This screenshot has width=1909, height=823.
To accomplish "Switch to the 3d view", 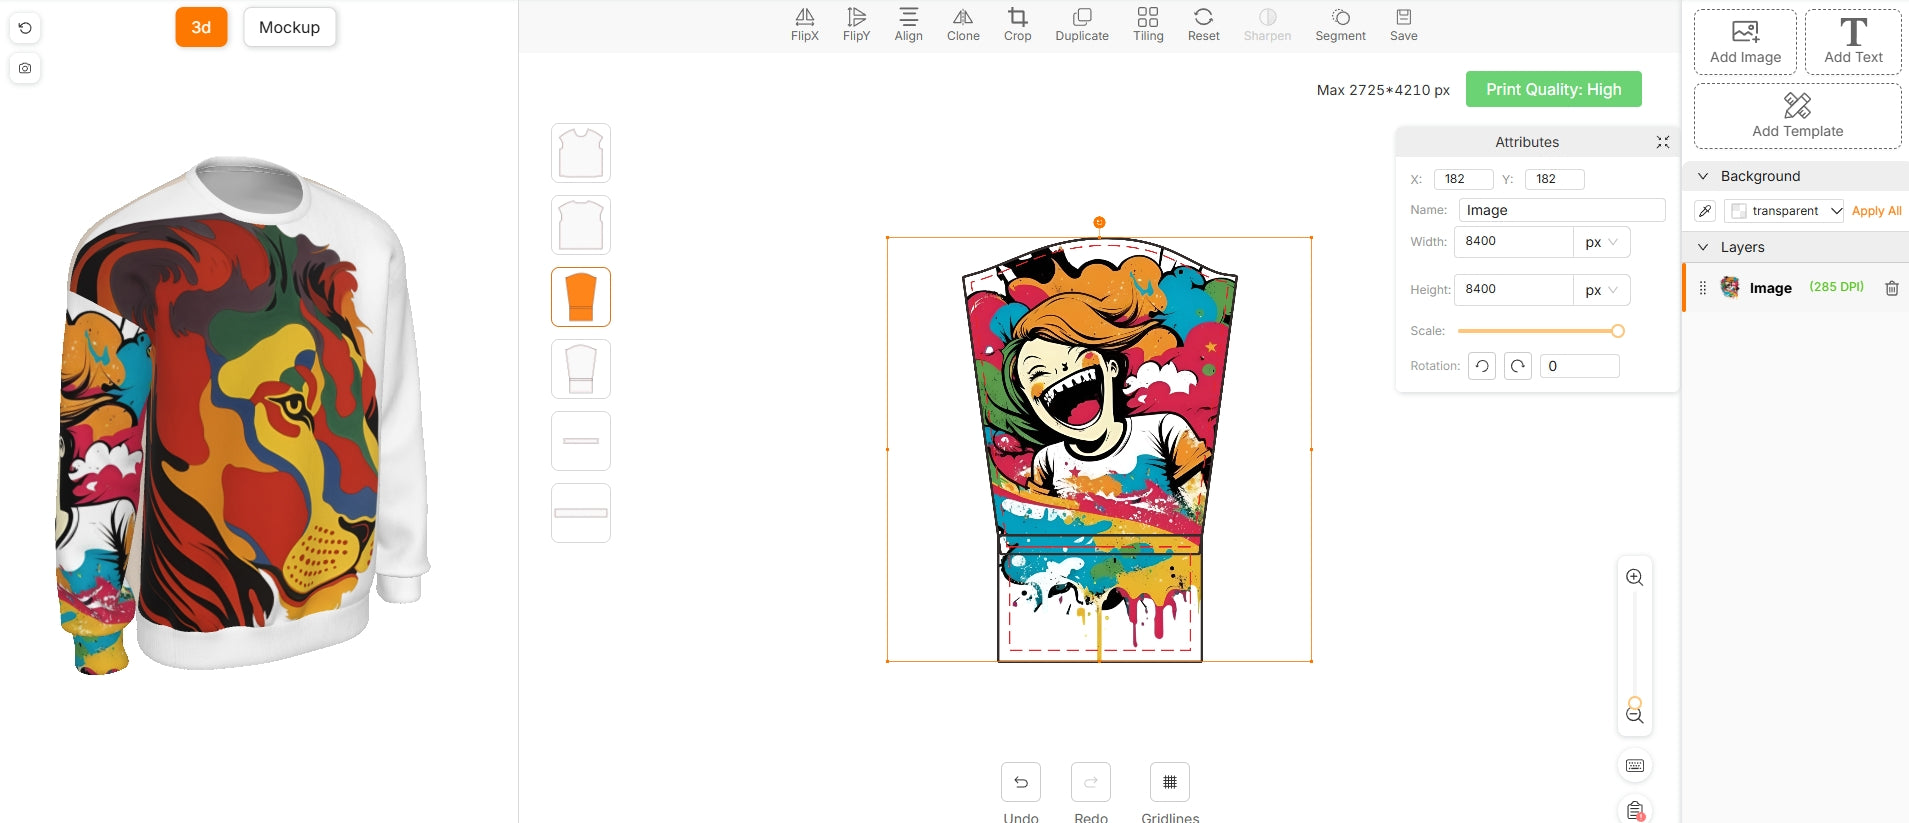I will [201, 27].
